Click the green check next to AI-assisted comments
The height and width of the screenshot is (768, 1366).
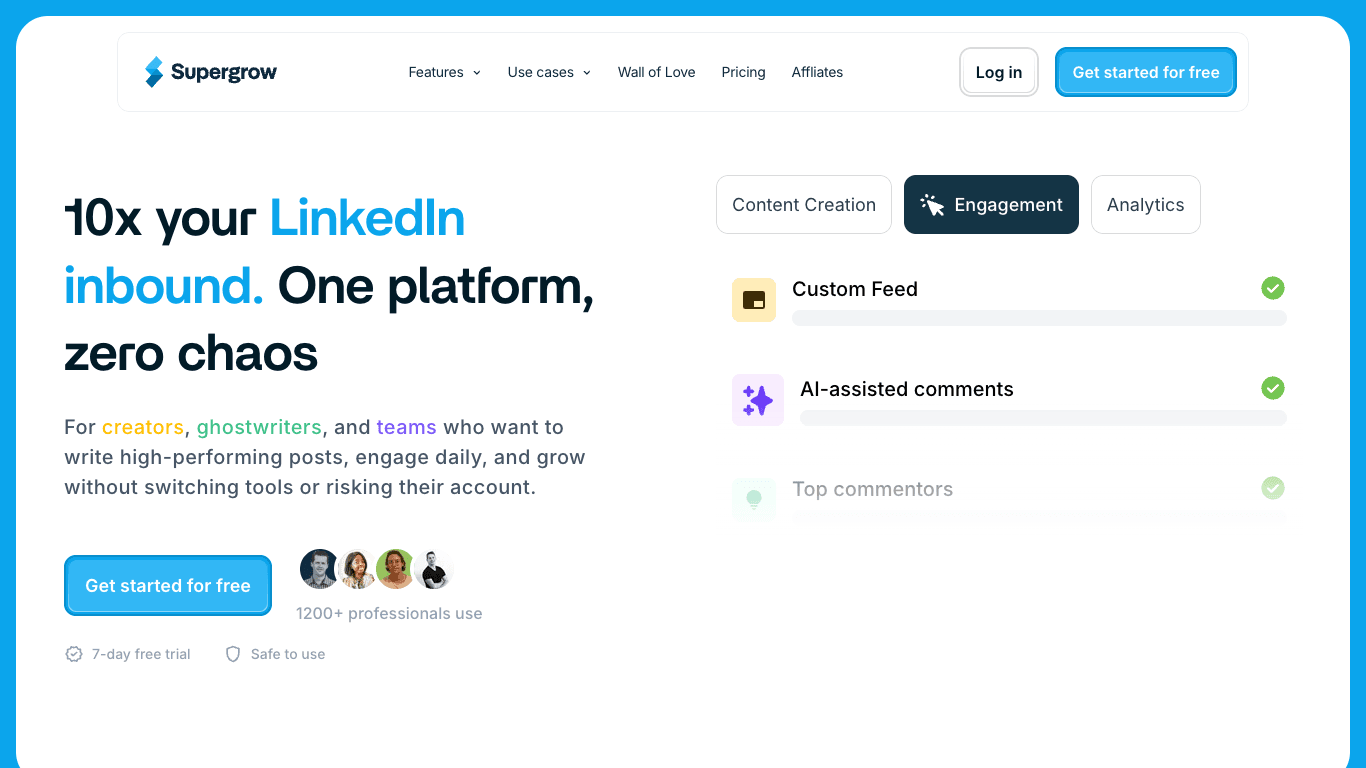[1272, 388]
